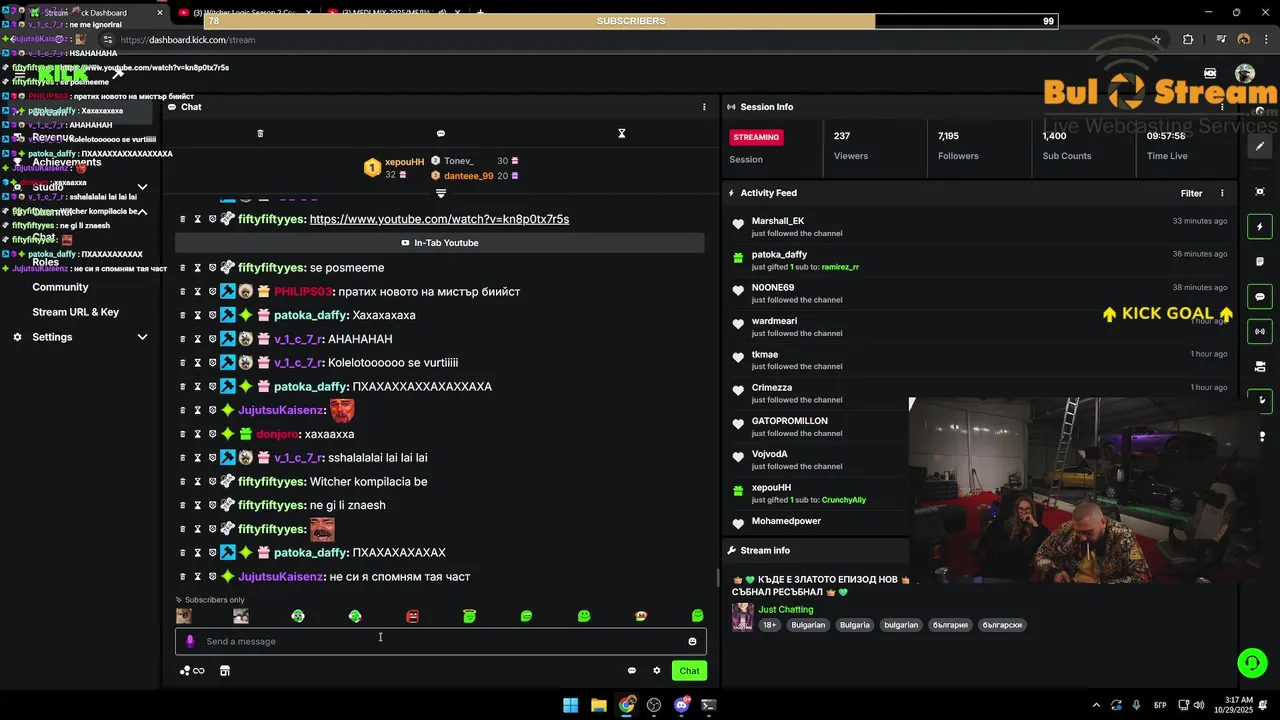Expand the Settings sidebar section chevron
1280x720 pixels.
tap(142, 337)
